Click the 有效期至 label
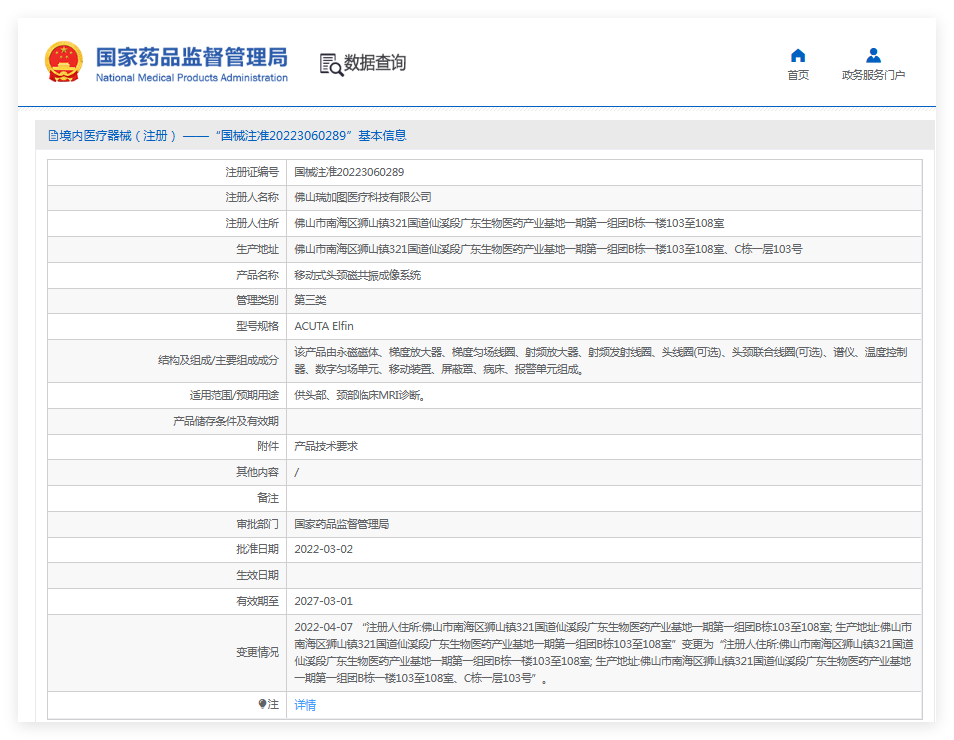This screenshot has height=740, width=954. [257, 601]
